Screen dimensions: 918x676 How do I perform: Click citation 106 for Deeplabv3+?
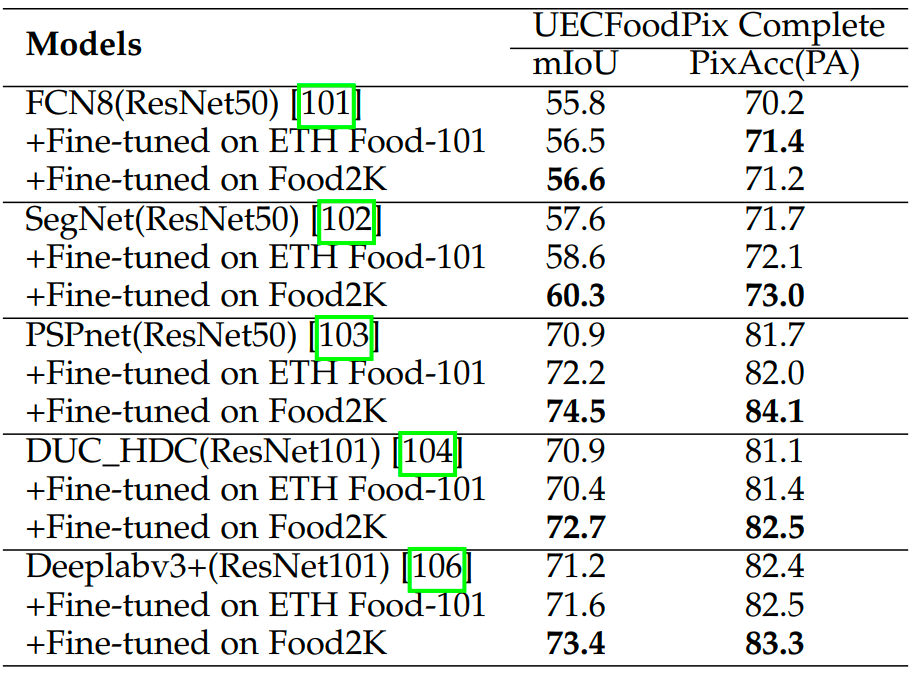(437, 569)
